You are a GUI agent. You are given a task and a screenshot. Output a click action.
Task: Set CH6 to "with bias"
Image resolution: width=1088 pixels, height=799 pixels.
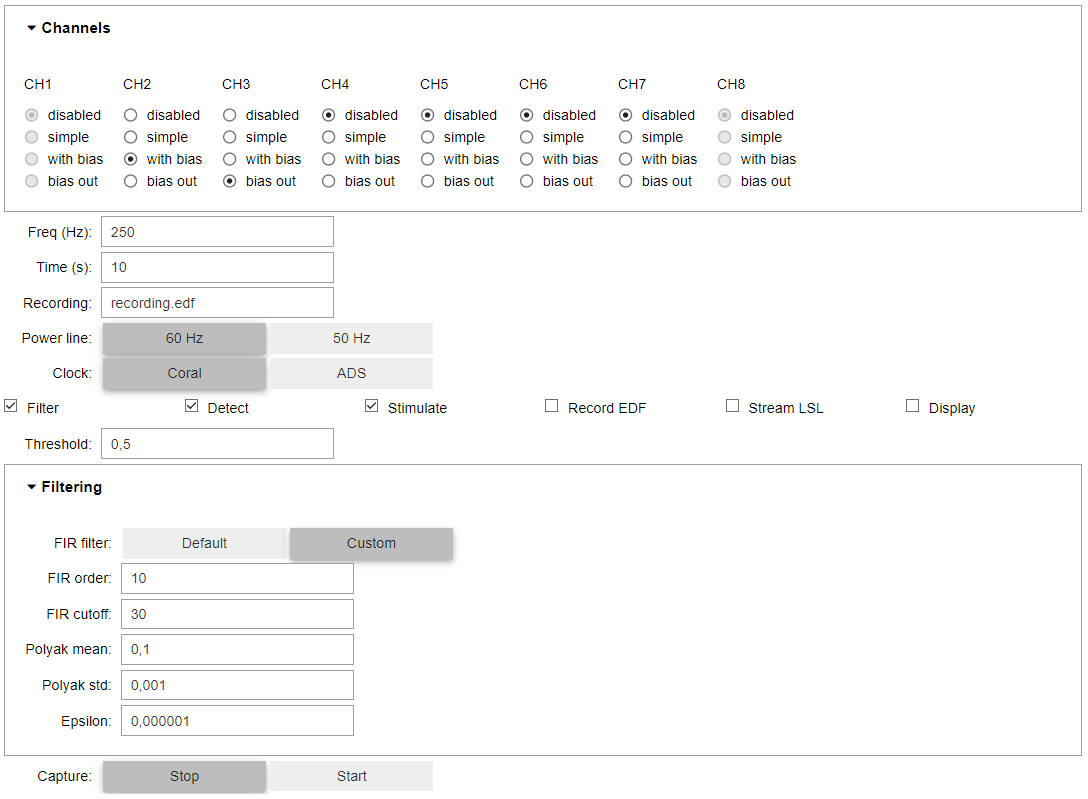coord(526,158)
